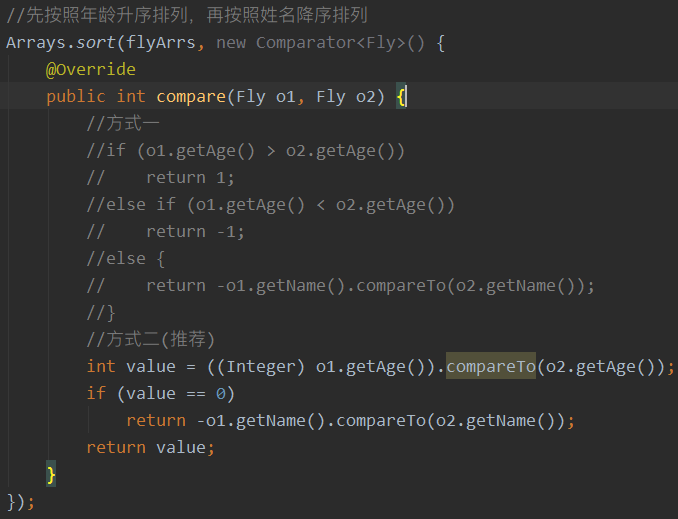Click the Fly o2 parameter

pos(345,96)
